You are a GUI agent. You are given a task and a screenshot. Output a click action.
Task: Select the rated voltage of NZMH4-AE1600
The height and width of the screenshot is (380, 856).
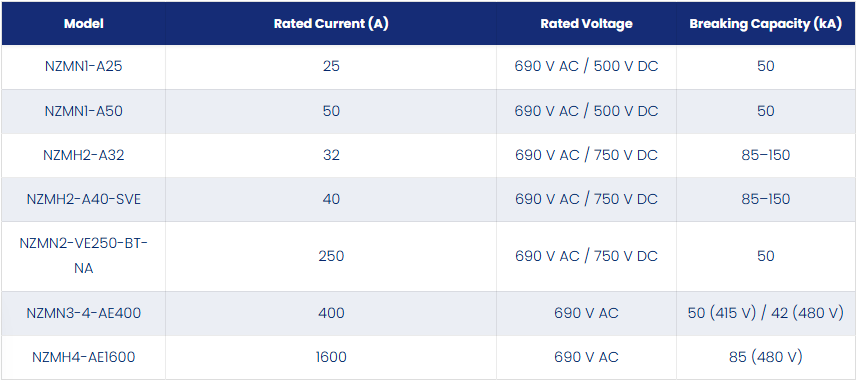click(586, 357)
